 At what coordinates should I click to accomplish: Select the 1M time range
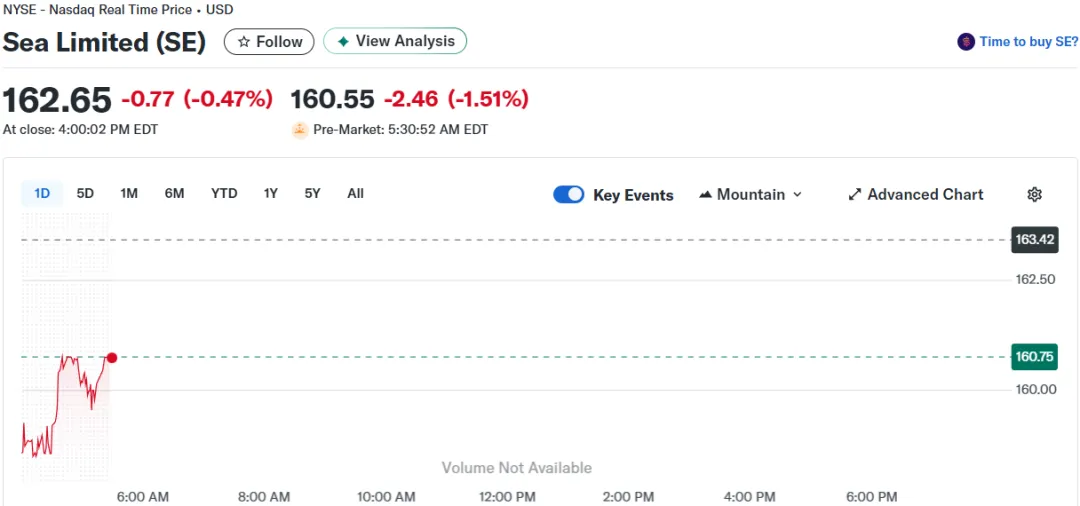[x=129, y=193]
